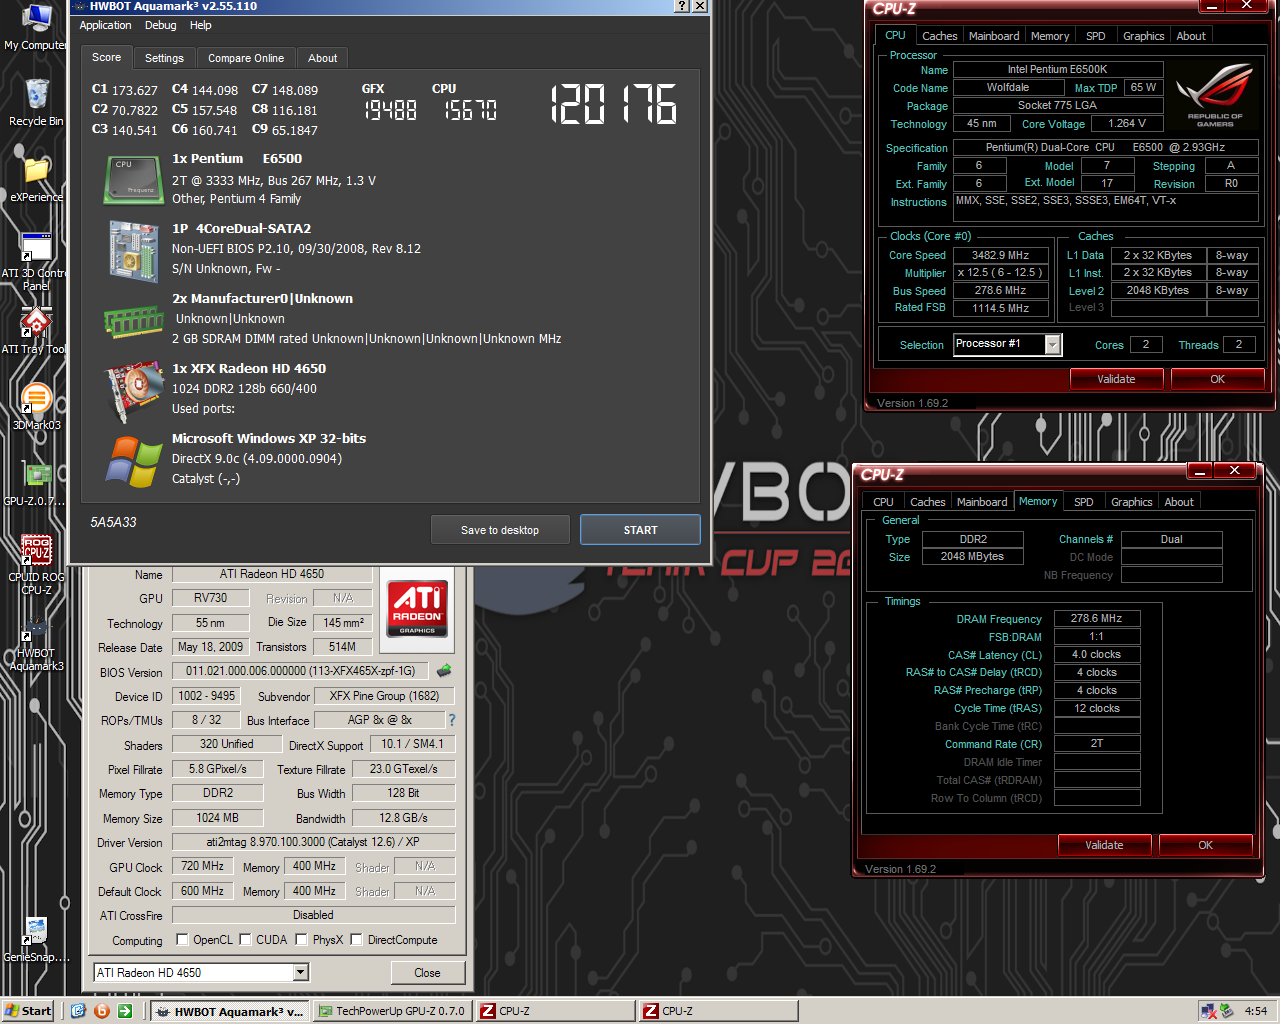Click the Radeon graphics card icon

[x=134, y=391]
